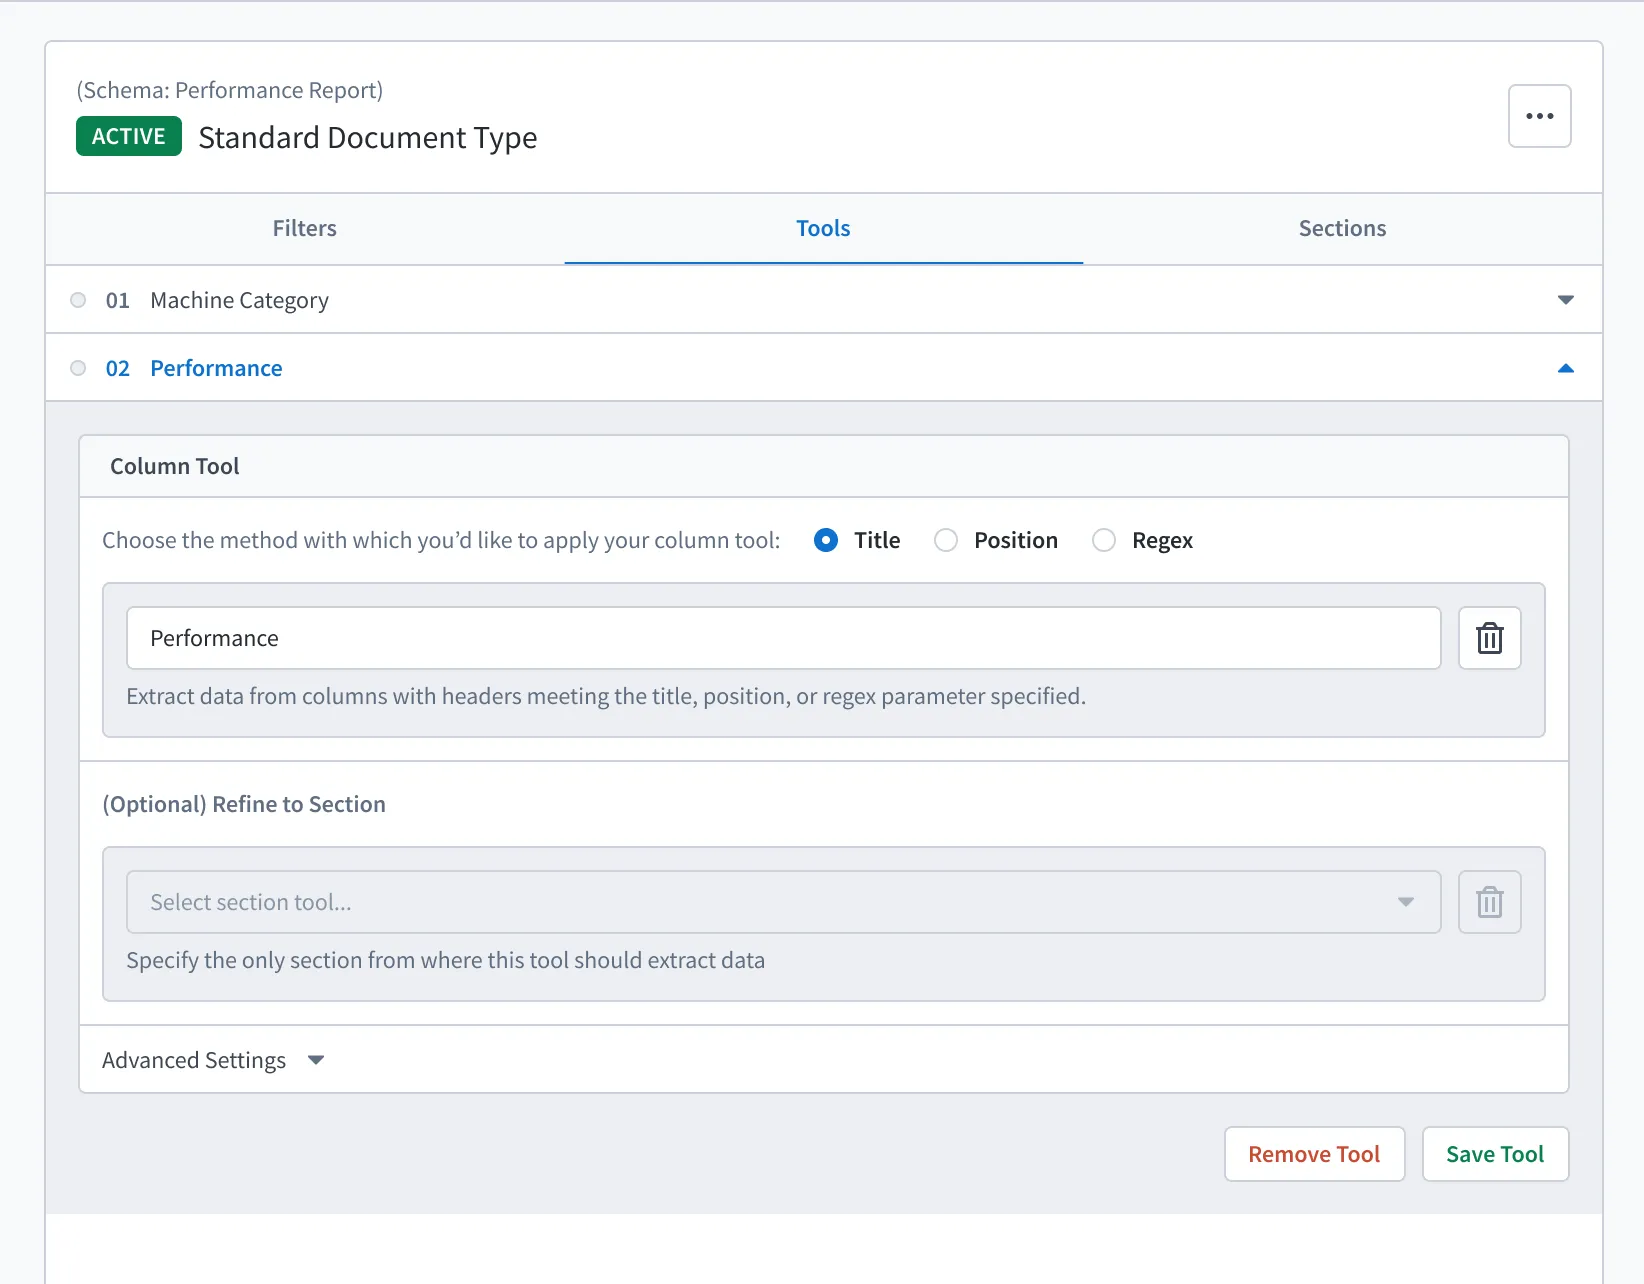
Task: Delete the Performance title entry
Action: click(x=1489, y=638)
